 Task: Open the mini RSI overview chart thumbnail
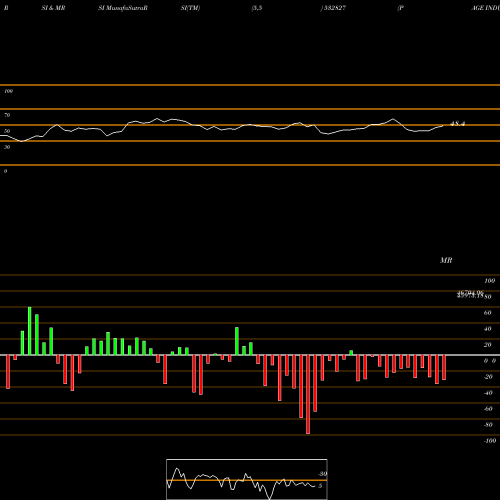(x=247, y=479)
